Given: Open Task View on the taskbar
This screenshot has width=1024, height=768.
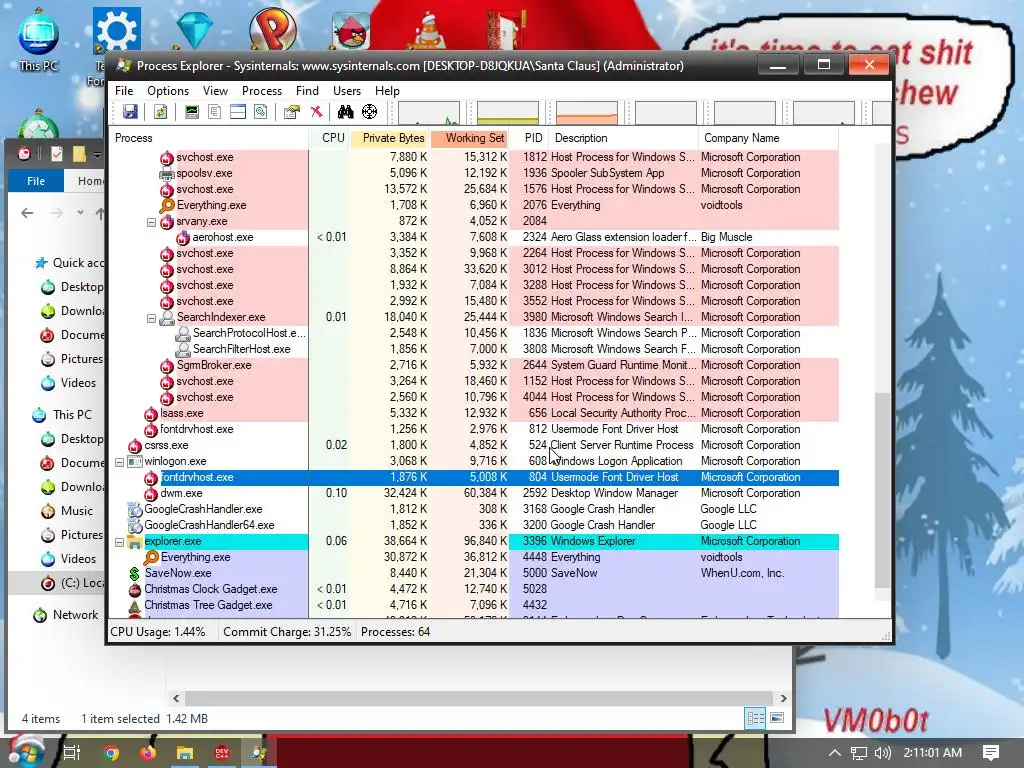Looking at the screenshot, I should tap(71, 753).
